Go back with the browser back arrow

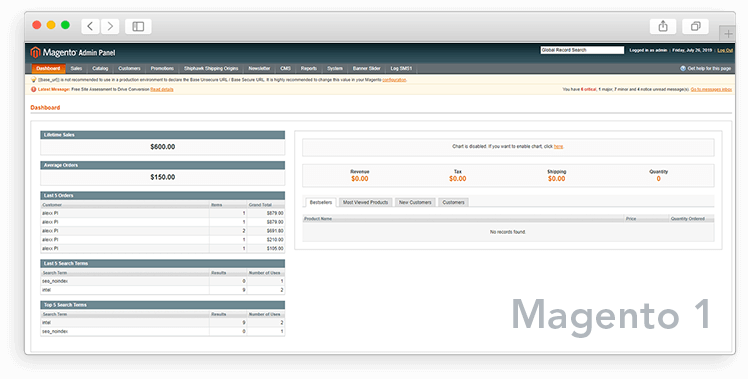click(x=90, y=26)
